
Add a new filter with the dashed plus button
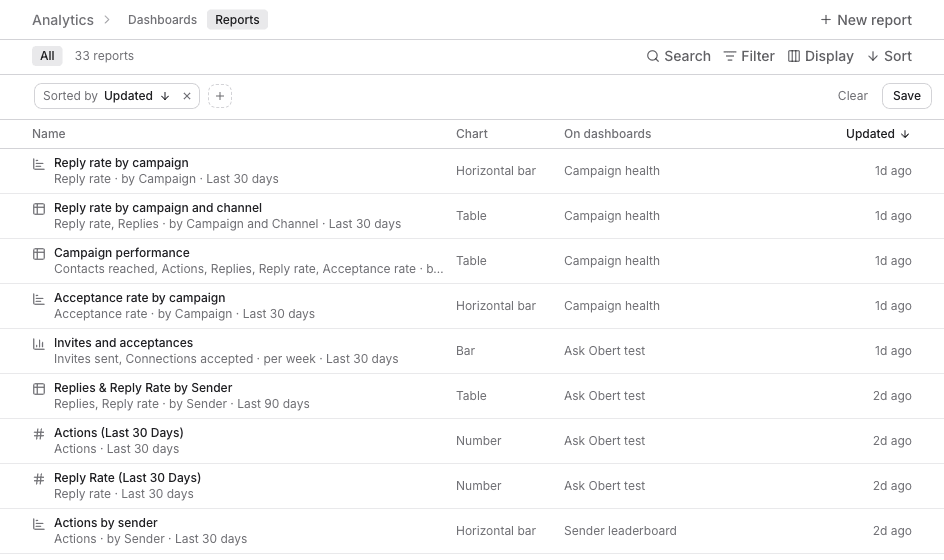(220, 96)
